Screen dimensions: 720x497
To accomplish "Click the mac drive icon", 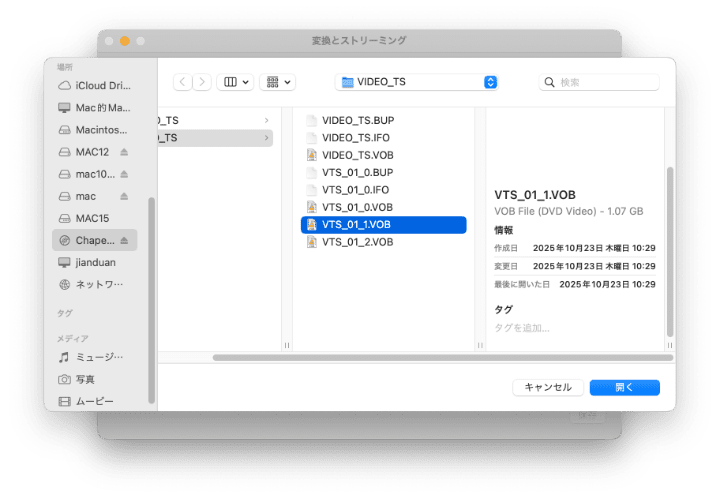I will click(64, 196).
